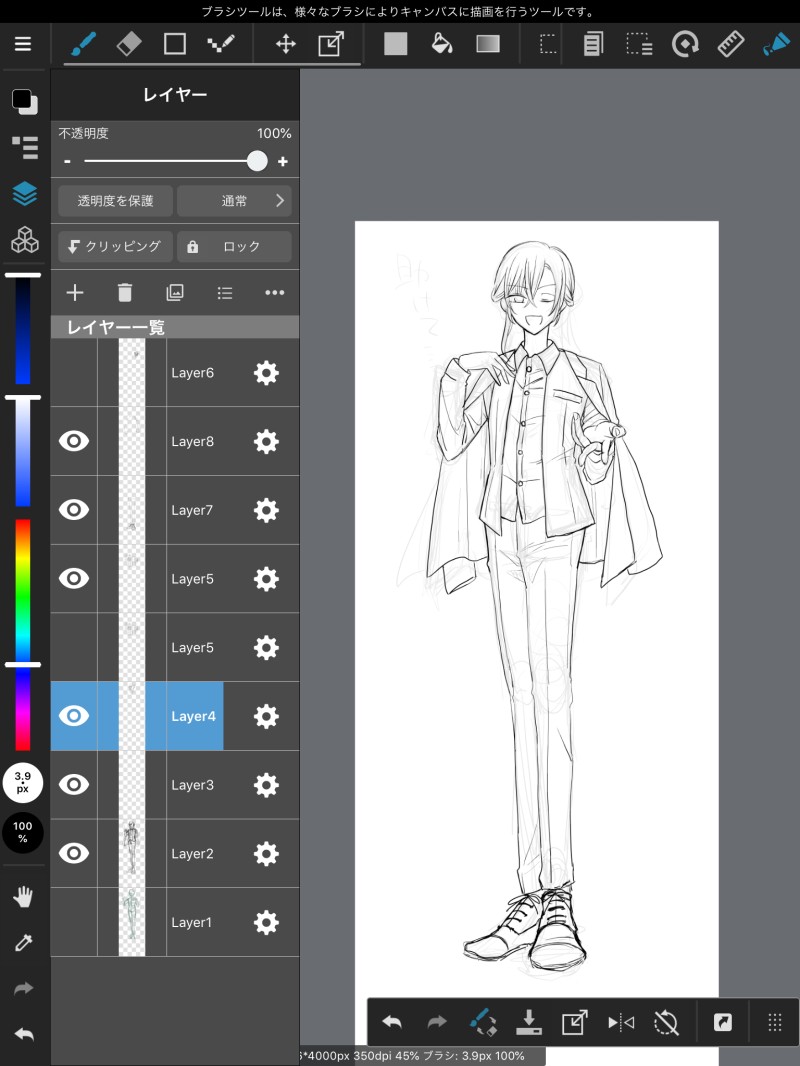
Task: Open Layer8 gear settings
Action: click(266, 441)
